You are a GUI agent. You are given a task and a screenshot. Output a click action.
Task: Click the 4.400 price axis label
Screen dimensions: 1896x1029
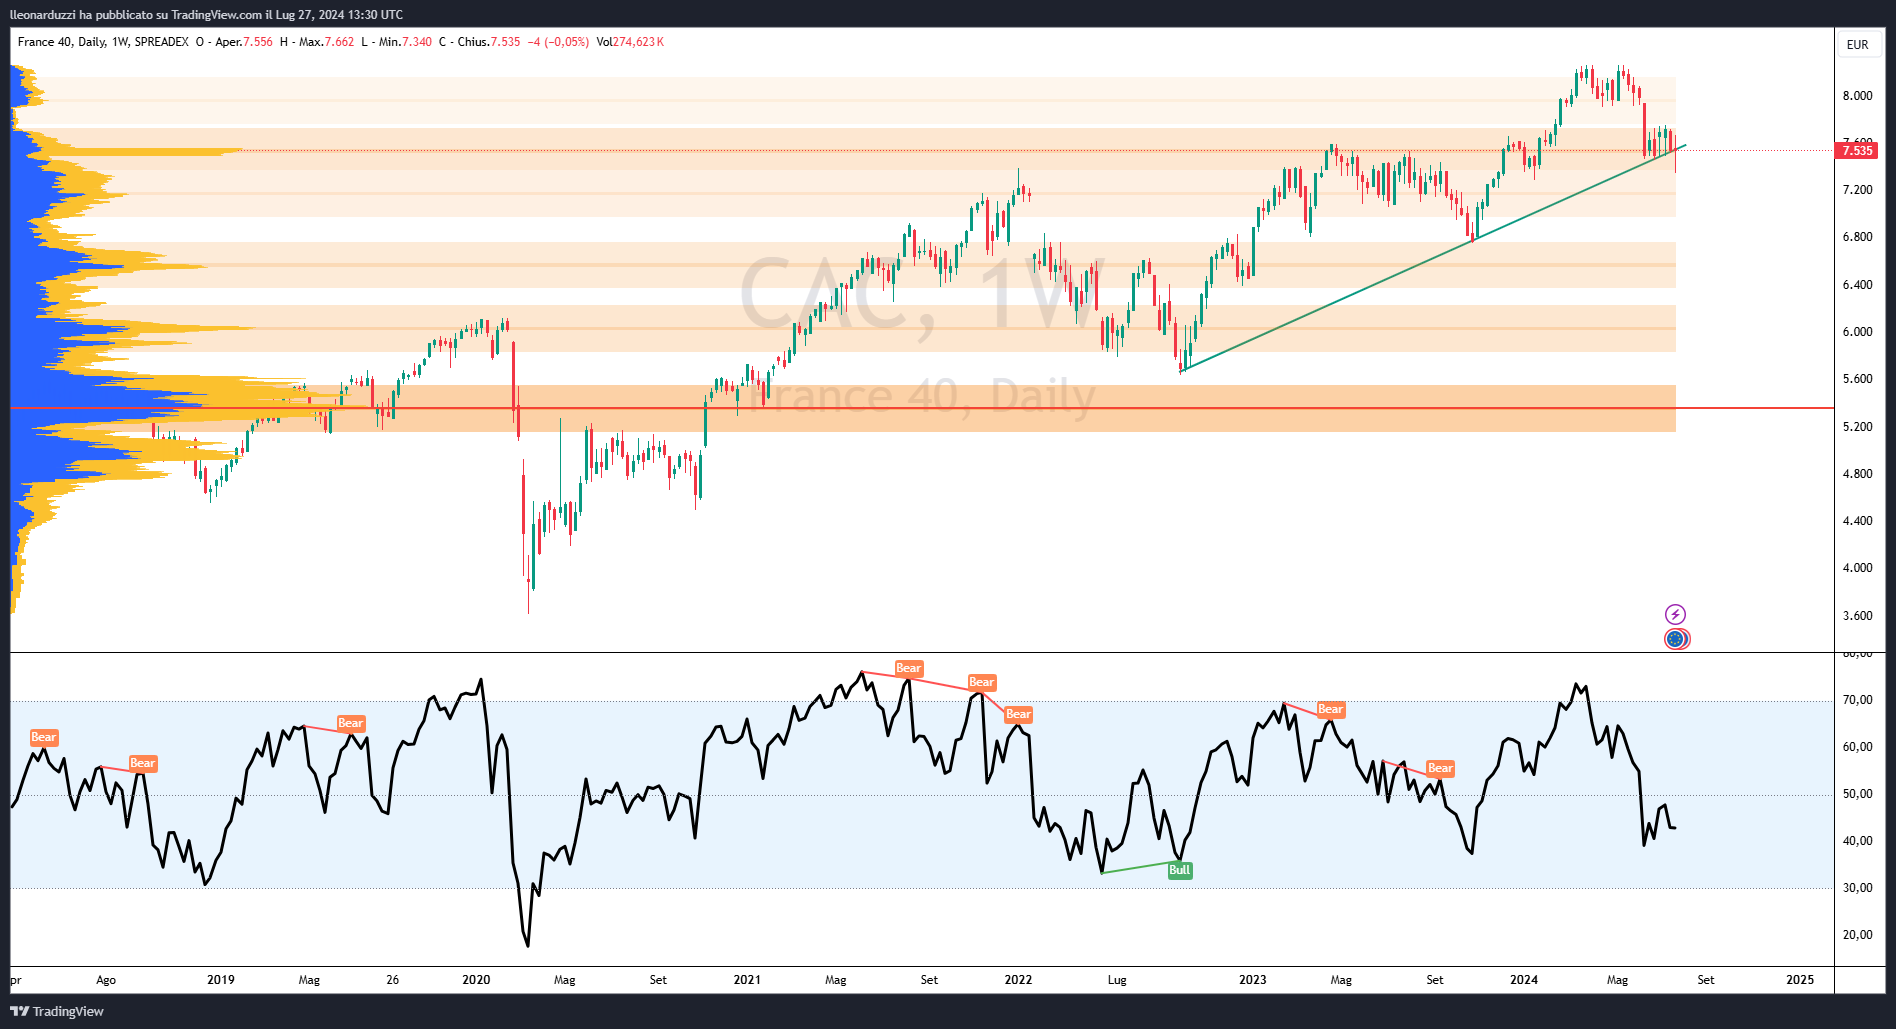(x=1857, y=521)
